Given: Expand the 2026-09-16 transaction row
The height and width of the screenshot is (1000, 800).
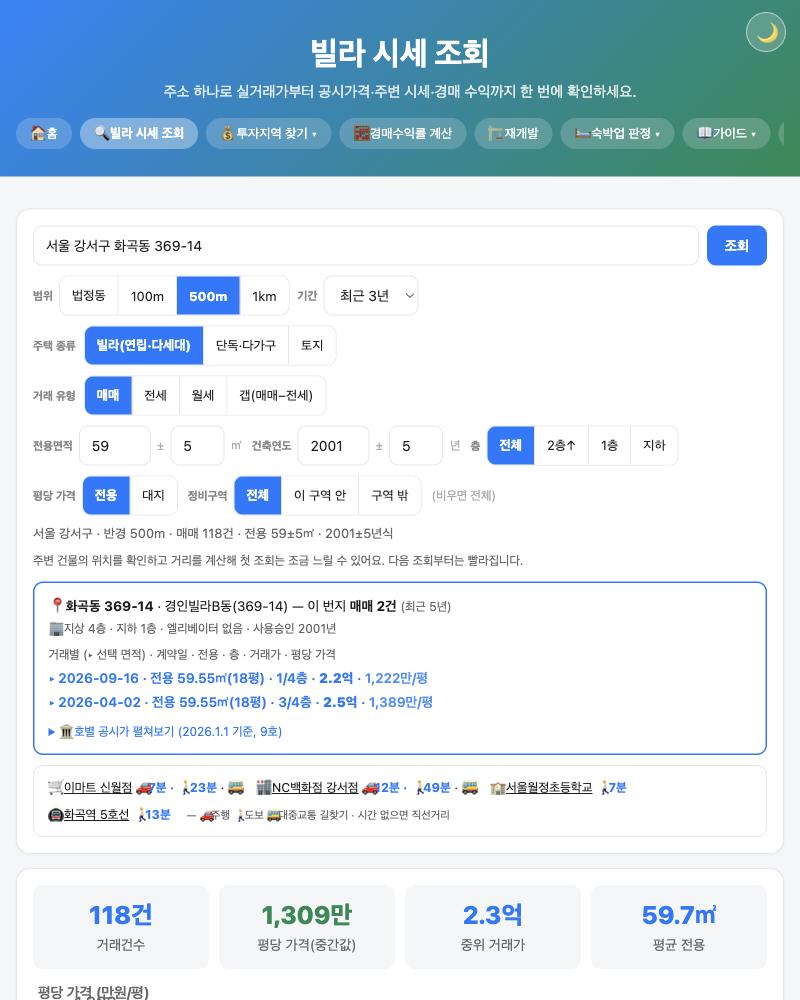Looking at the screenshot, I should pyautogui.click(x=239, y=678).
